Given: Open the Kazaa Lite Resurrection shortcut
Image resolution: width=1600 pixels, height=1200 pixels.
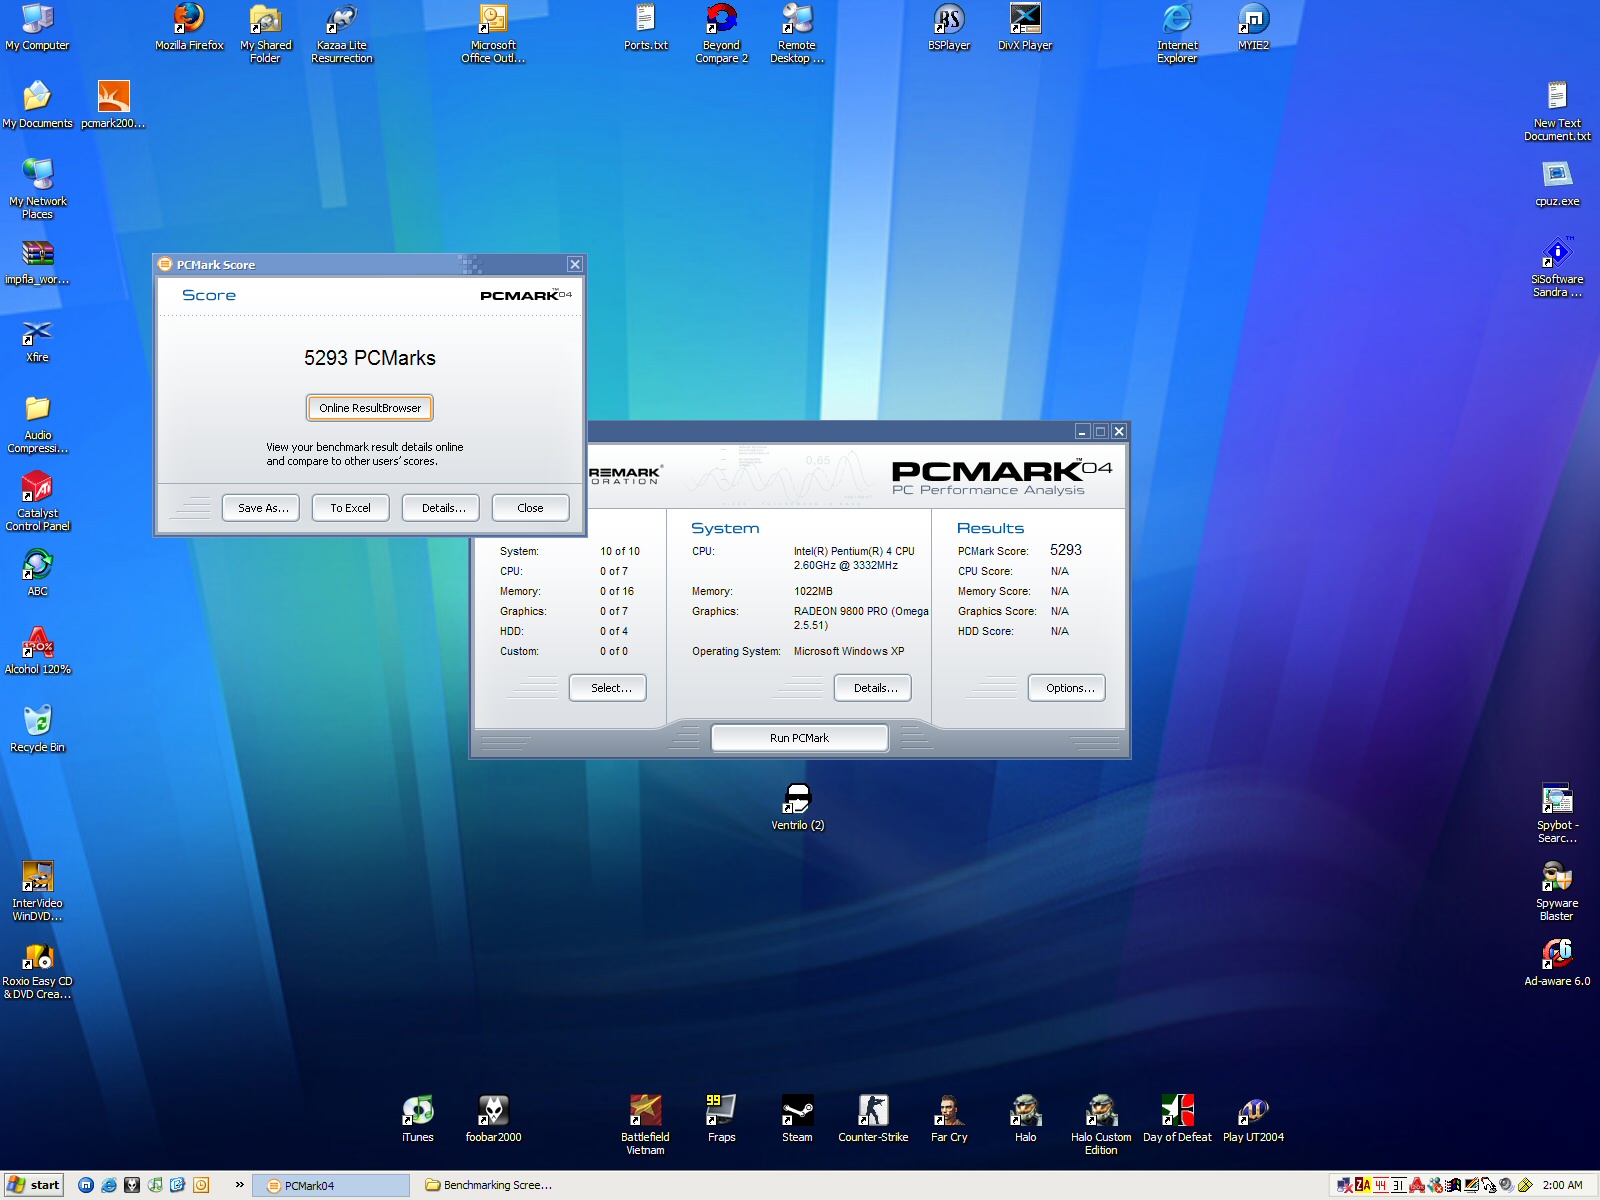Looking at the screenshot, I should click(341, 33).
